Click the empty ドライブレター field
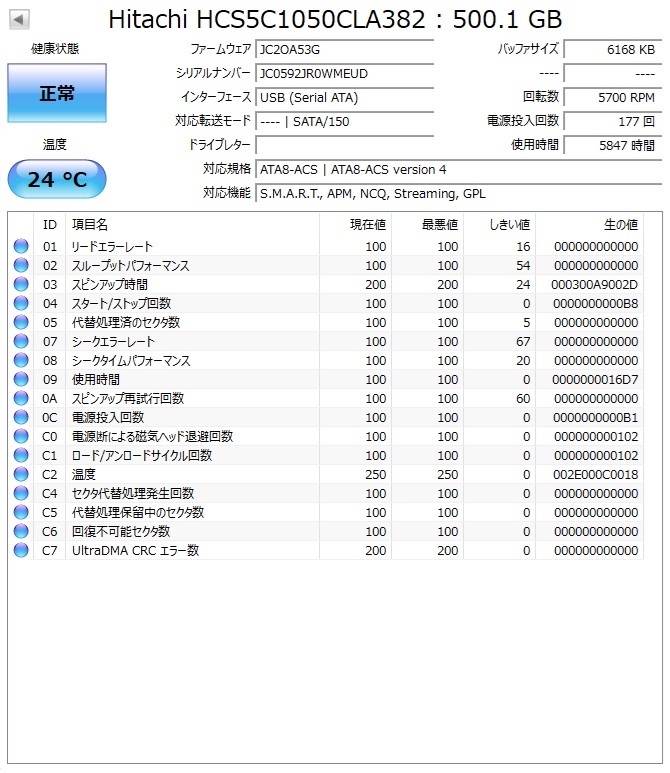The image size is (670, 773). [x=345, y=145]
